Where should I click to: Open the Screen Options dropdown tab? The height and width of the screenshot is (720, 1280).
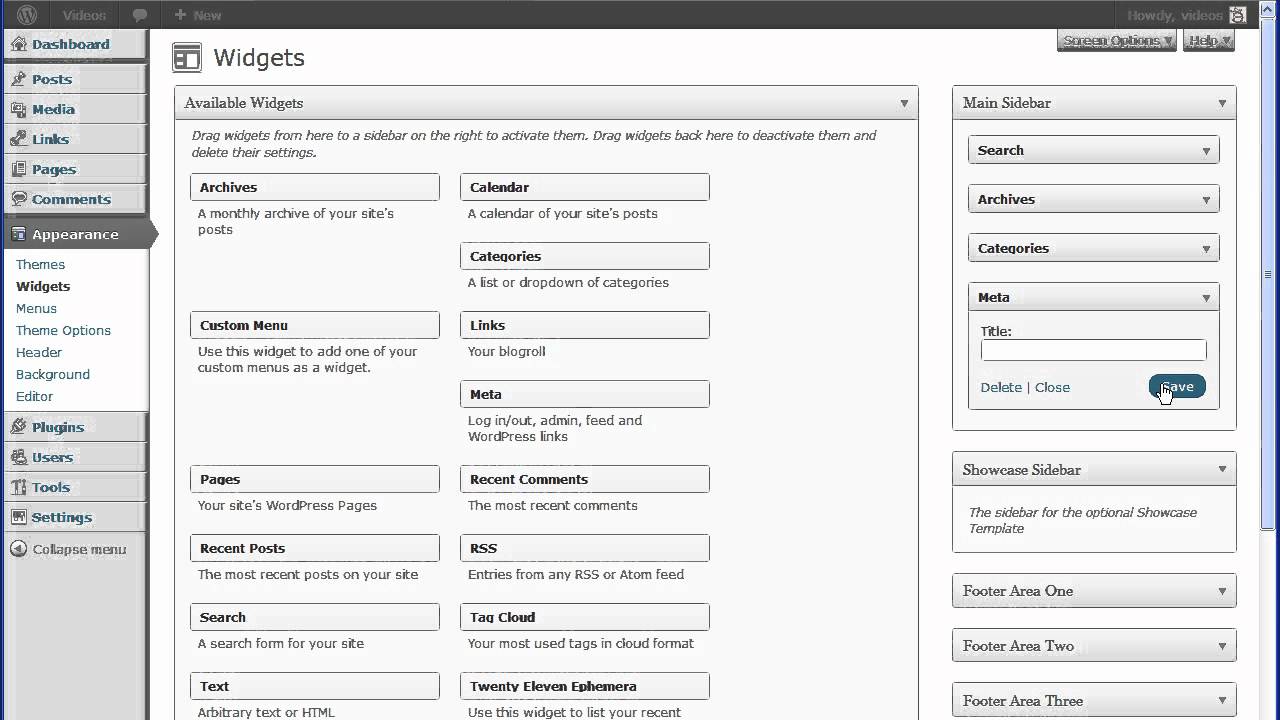tap(1116, 40)
